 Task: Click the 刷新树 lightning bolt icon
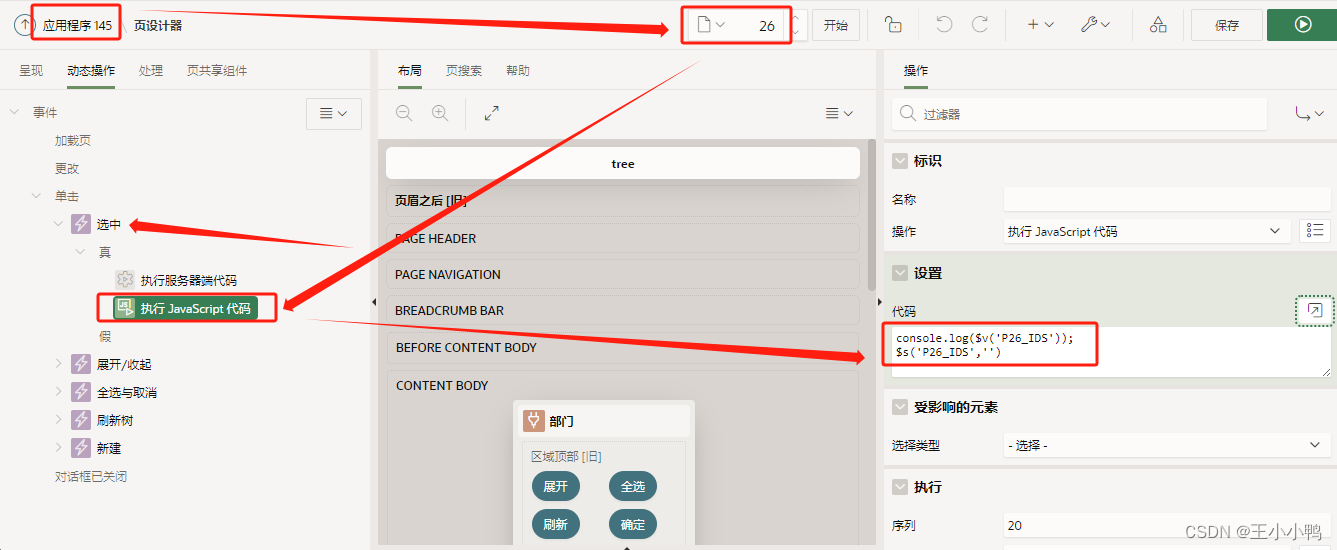[x=81, y=420]
